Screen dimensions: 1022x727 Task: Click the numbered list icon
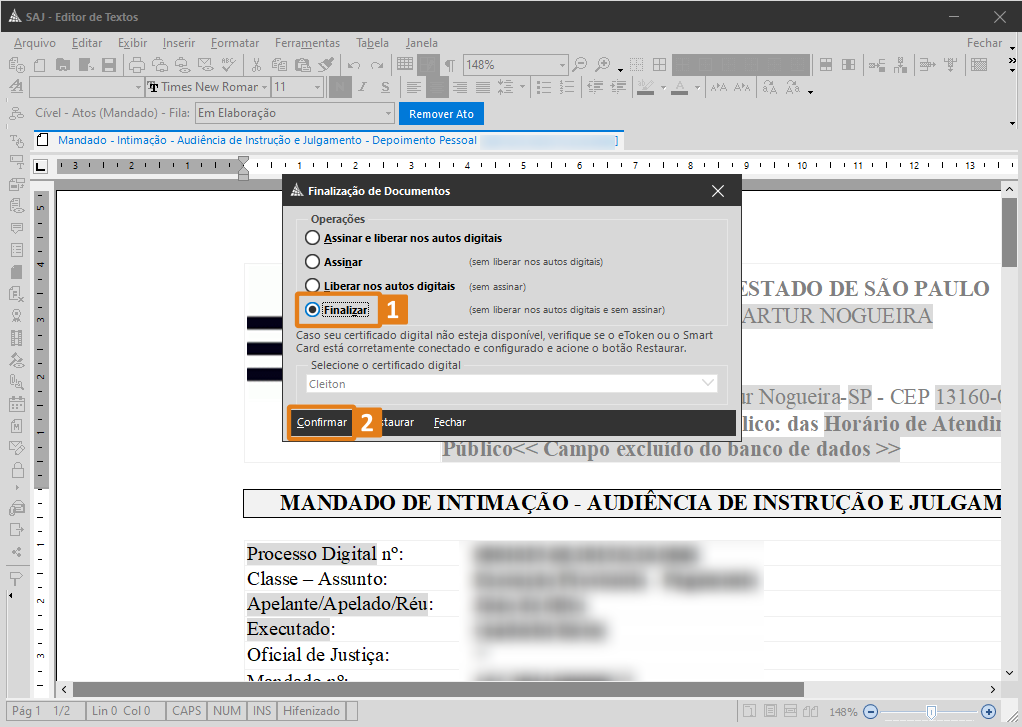tap(567, 87)
